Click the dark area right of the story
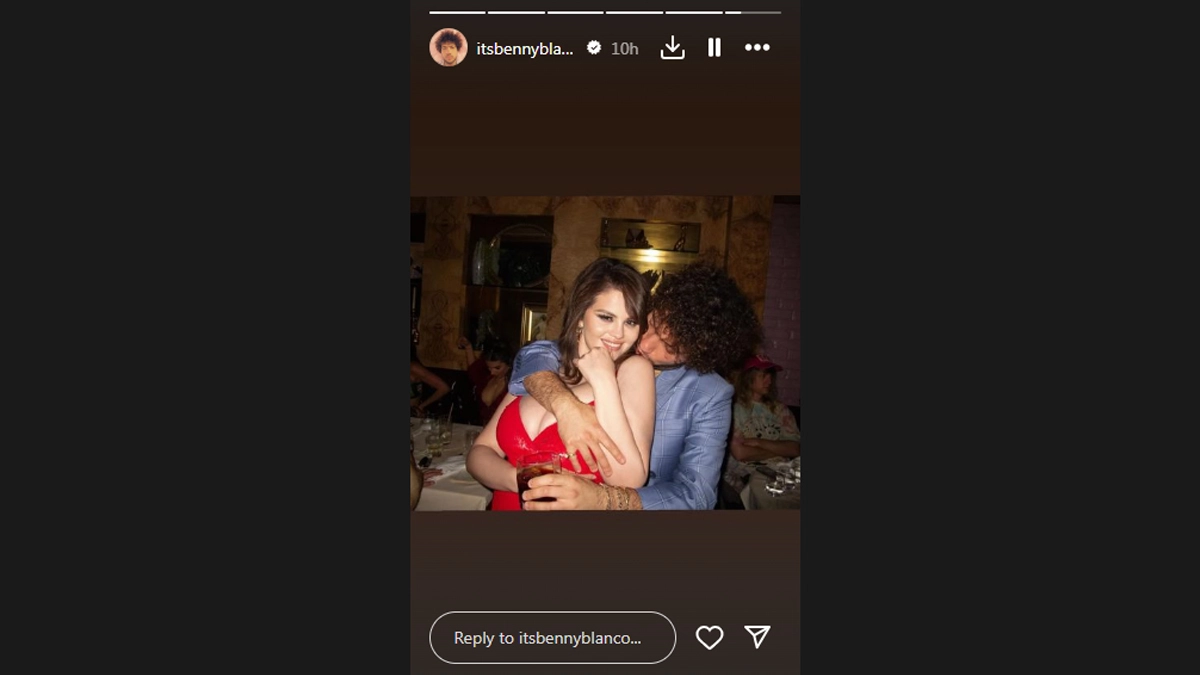The height and width of the screenshot is (675, 1200). [1000, 337]
